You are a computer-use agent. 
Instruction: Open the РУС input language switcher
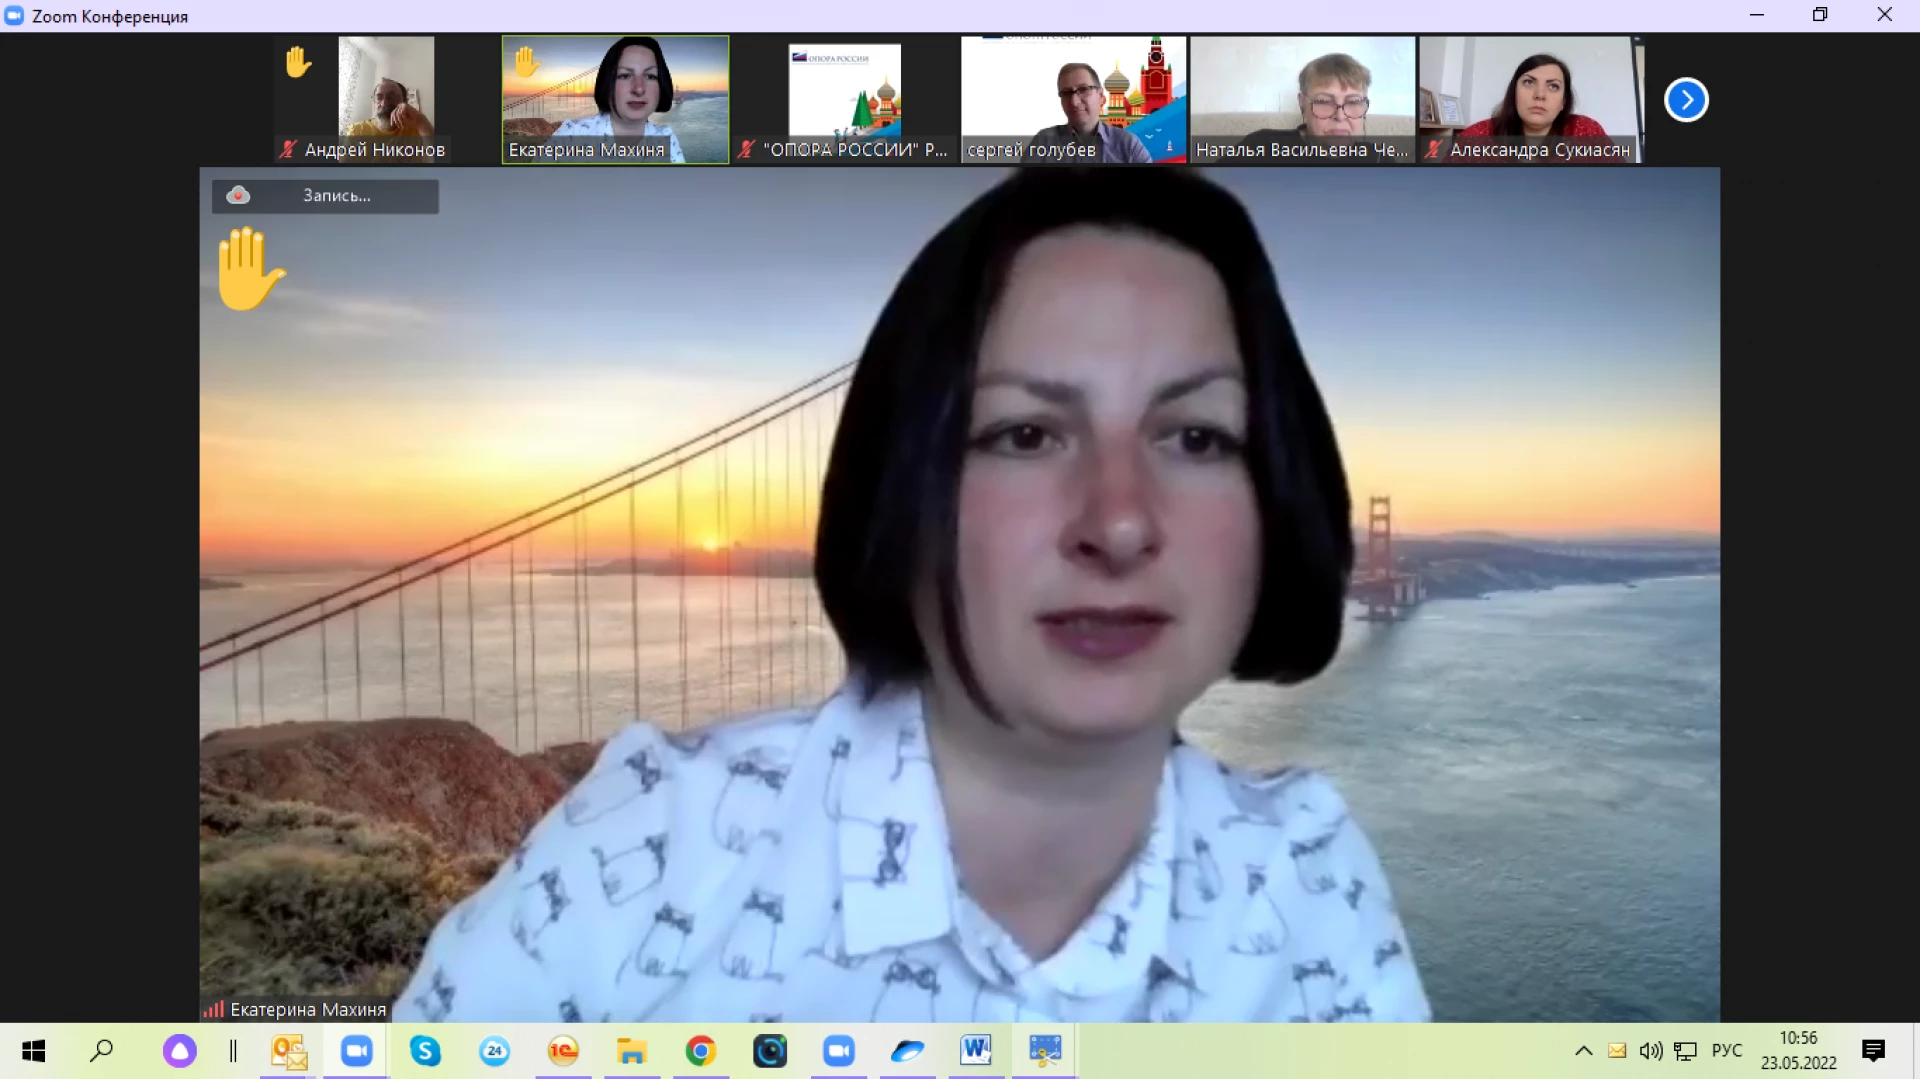(x=1726, y=1051)
